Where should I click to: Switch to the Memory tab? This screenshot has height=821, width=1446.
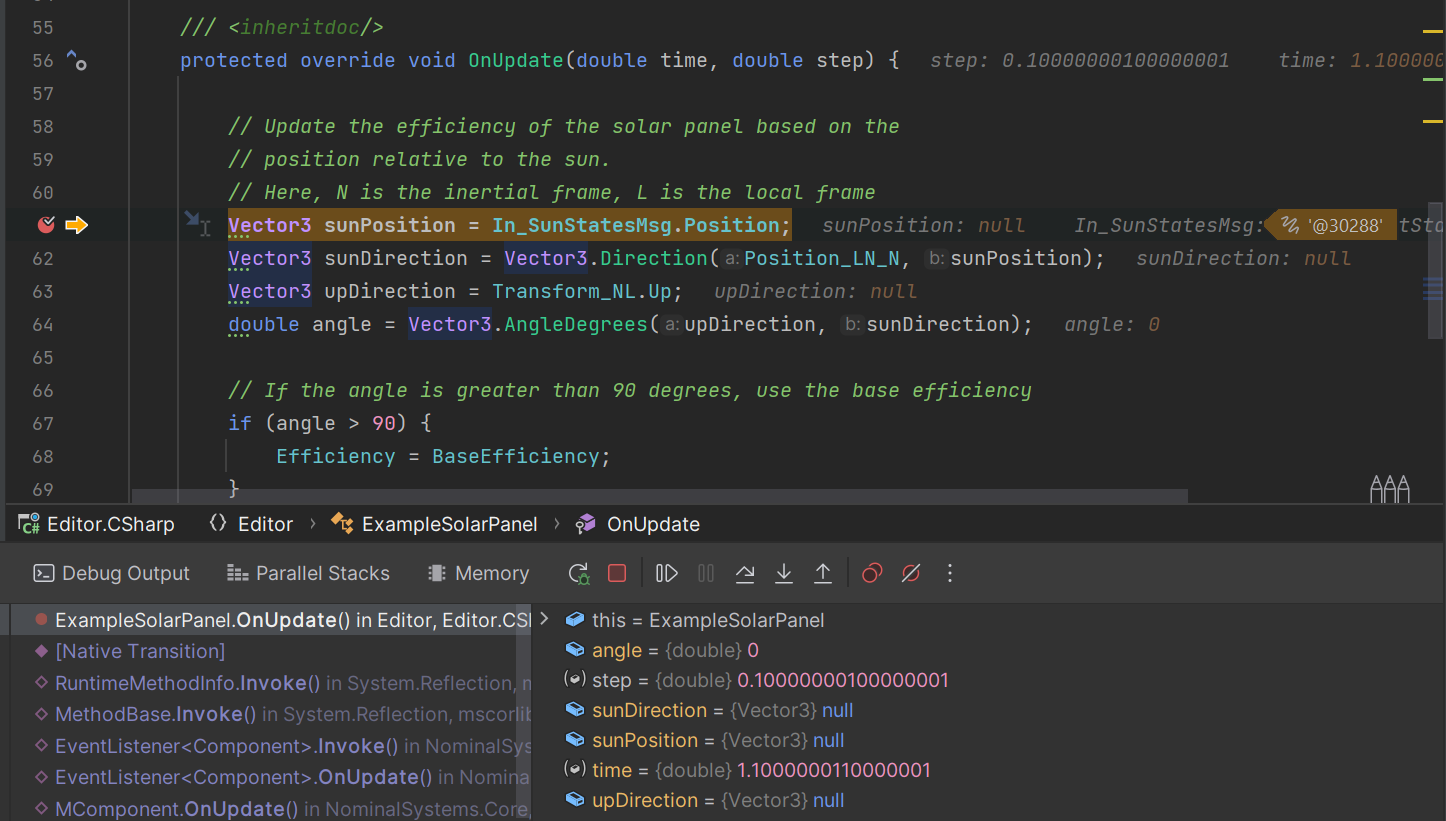pyautogui.click(x=478, y=573)
